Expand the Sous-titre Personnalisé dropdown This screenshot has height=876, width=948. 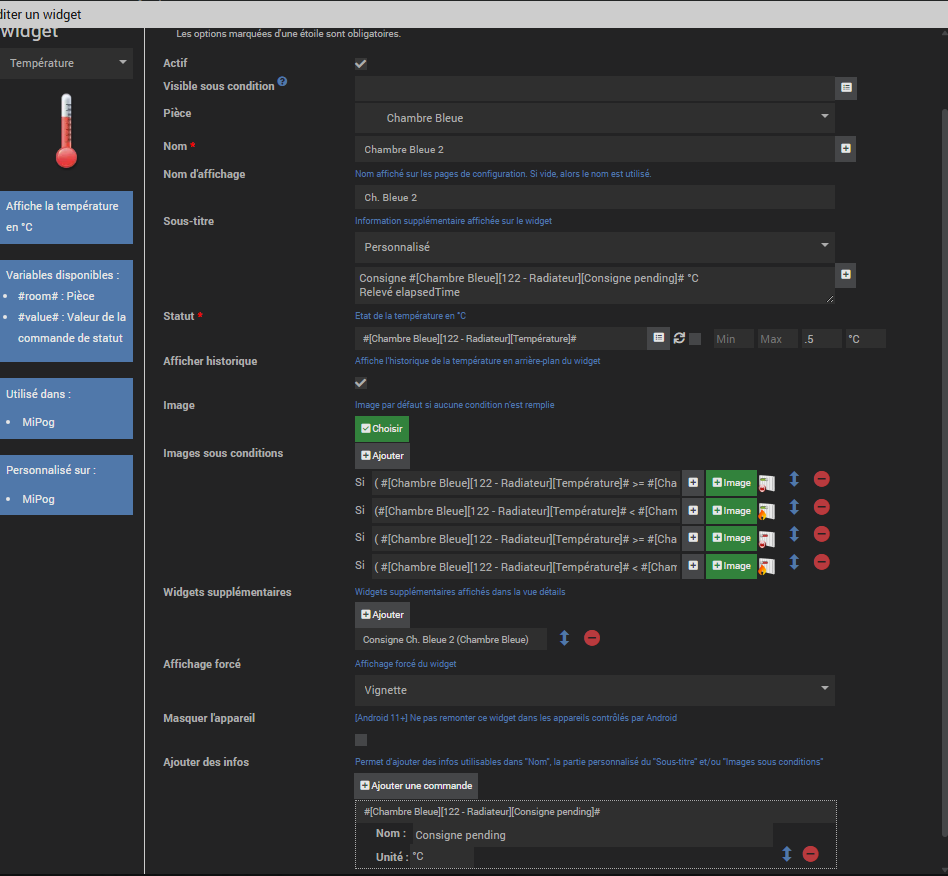(594, 246)
